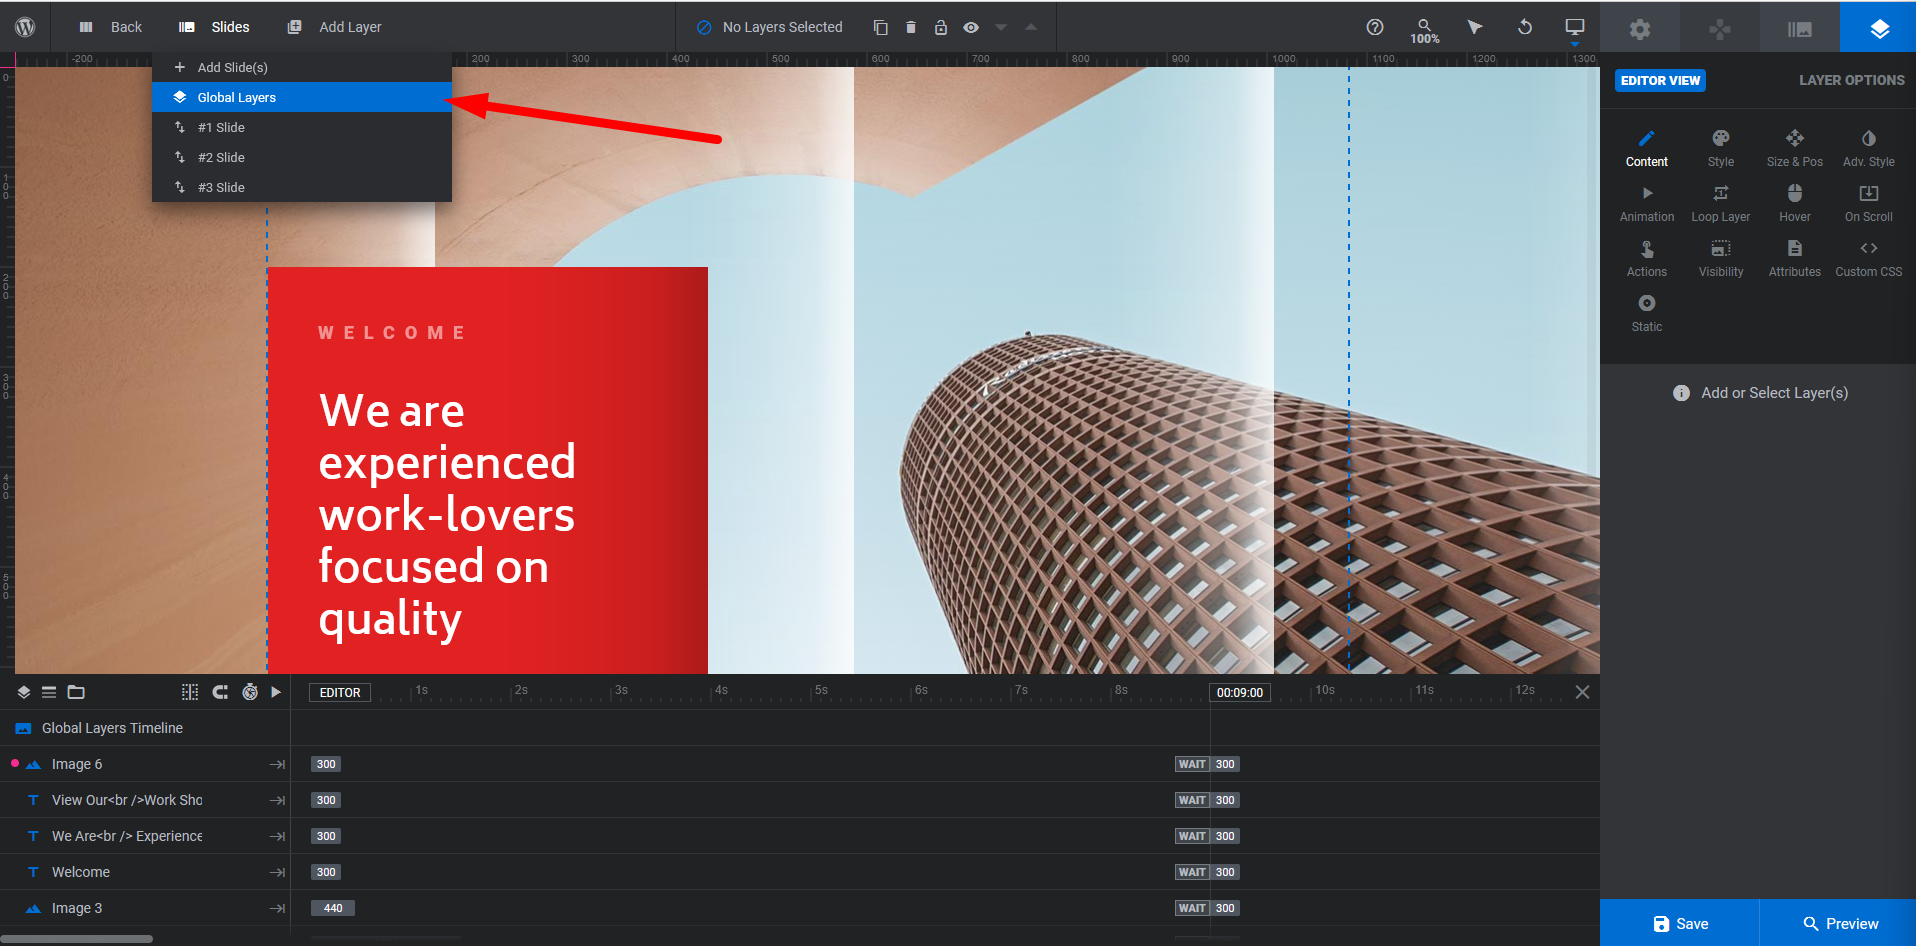Viewport: 1916px width, 946px height.
Task: Click the arrow toggle on Image 6 row
Action: tap(277, 764)
